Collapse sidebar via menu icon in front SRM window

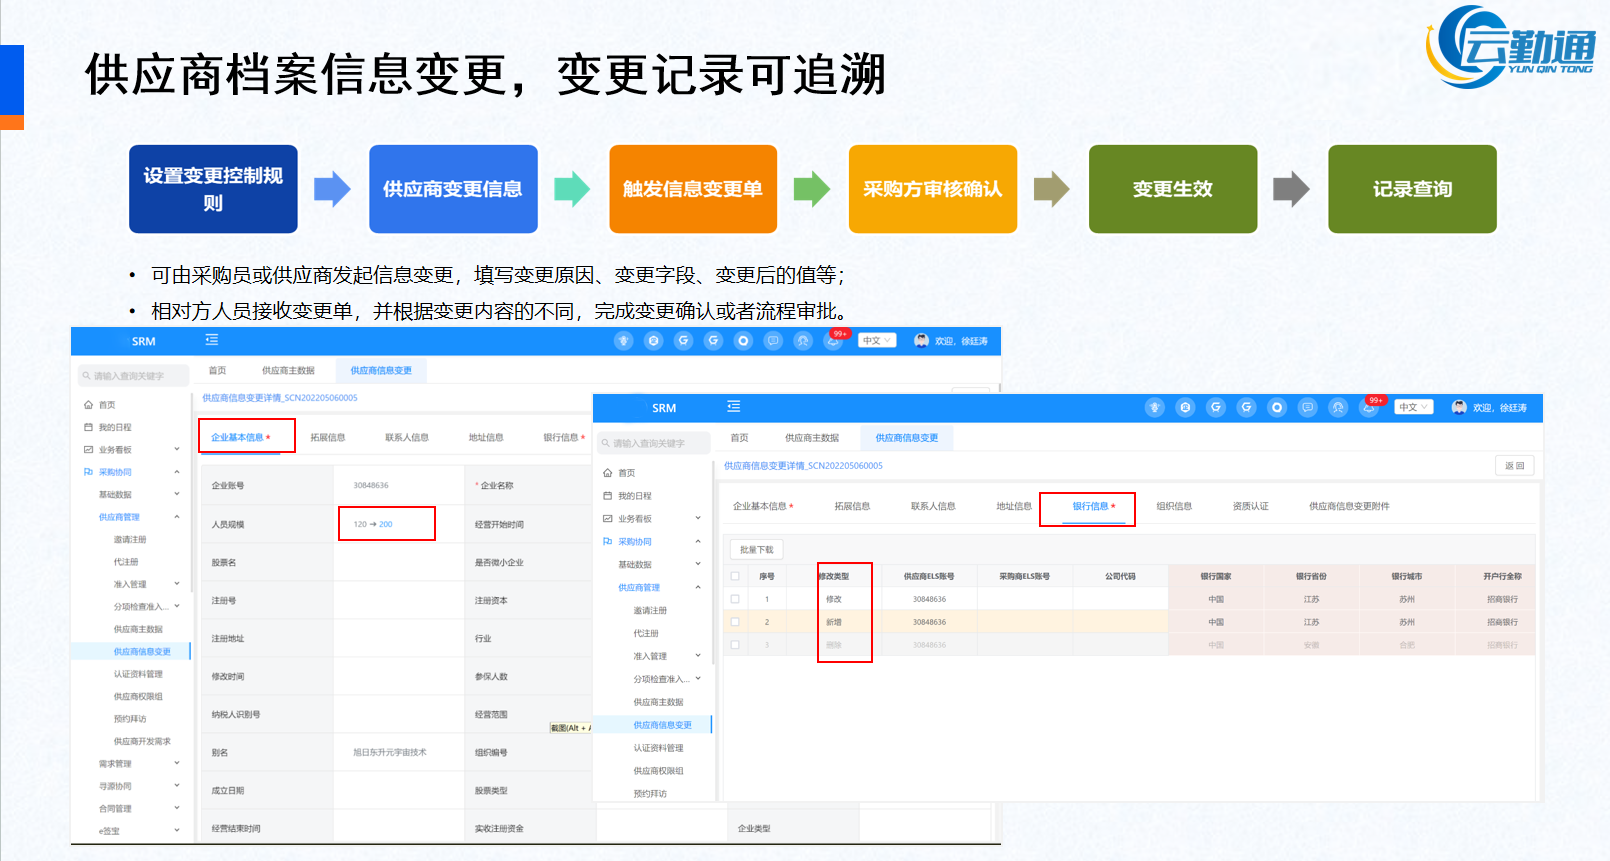[733, 407]
